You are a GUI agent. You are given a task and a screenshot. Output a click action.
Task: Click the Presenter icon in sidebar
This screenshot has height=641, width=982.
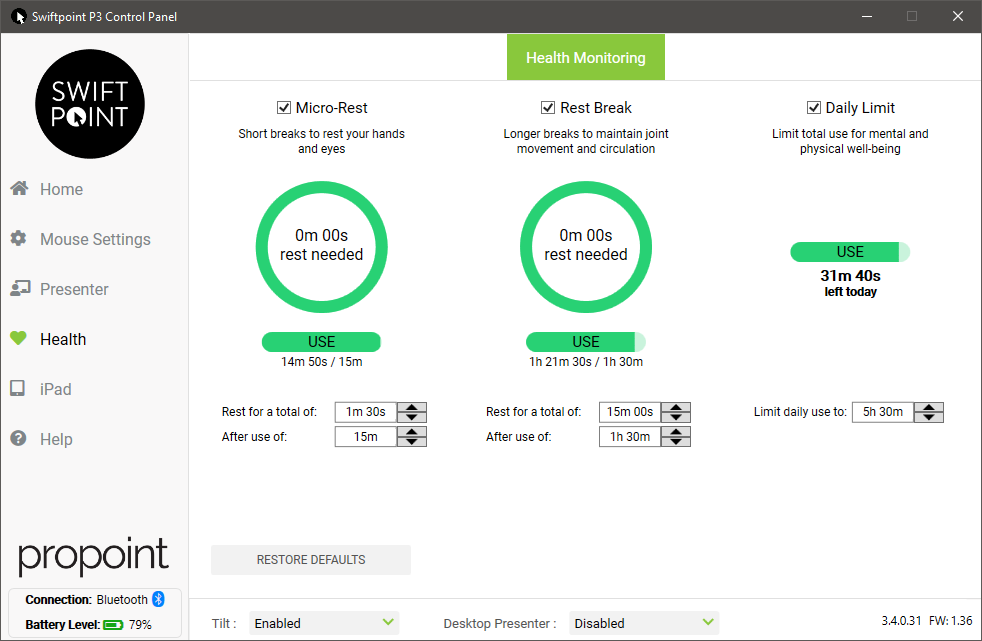[x=19, y=288]
